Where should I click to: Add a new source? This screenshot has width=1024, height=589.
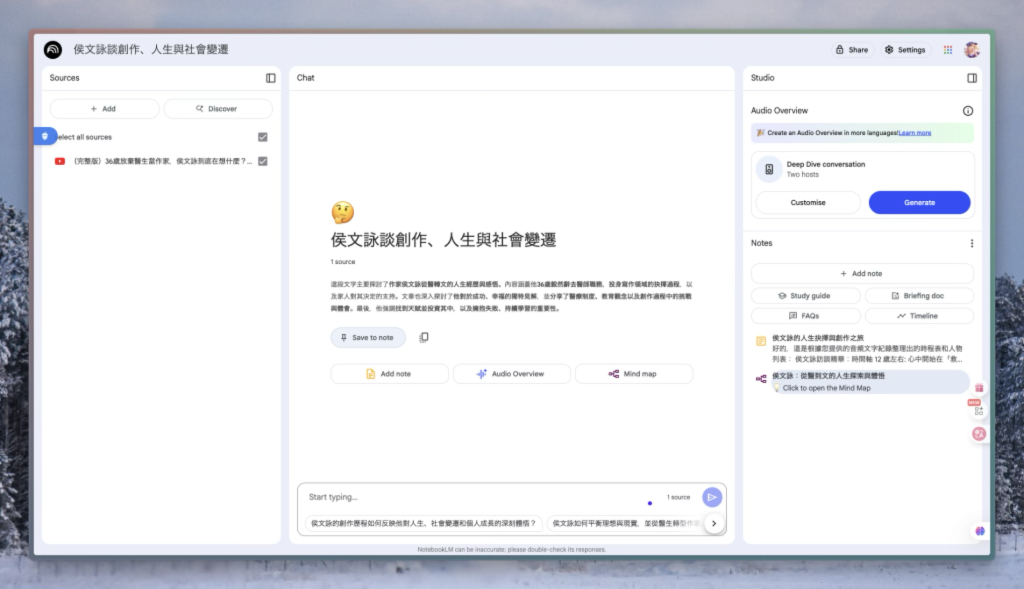[x=104, y=109]
